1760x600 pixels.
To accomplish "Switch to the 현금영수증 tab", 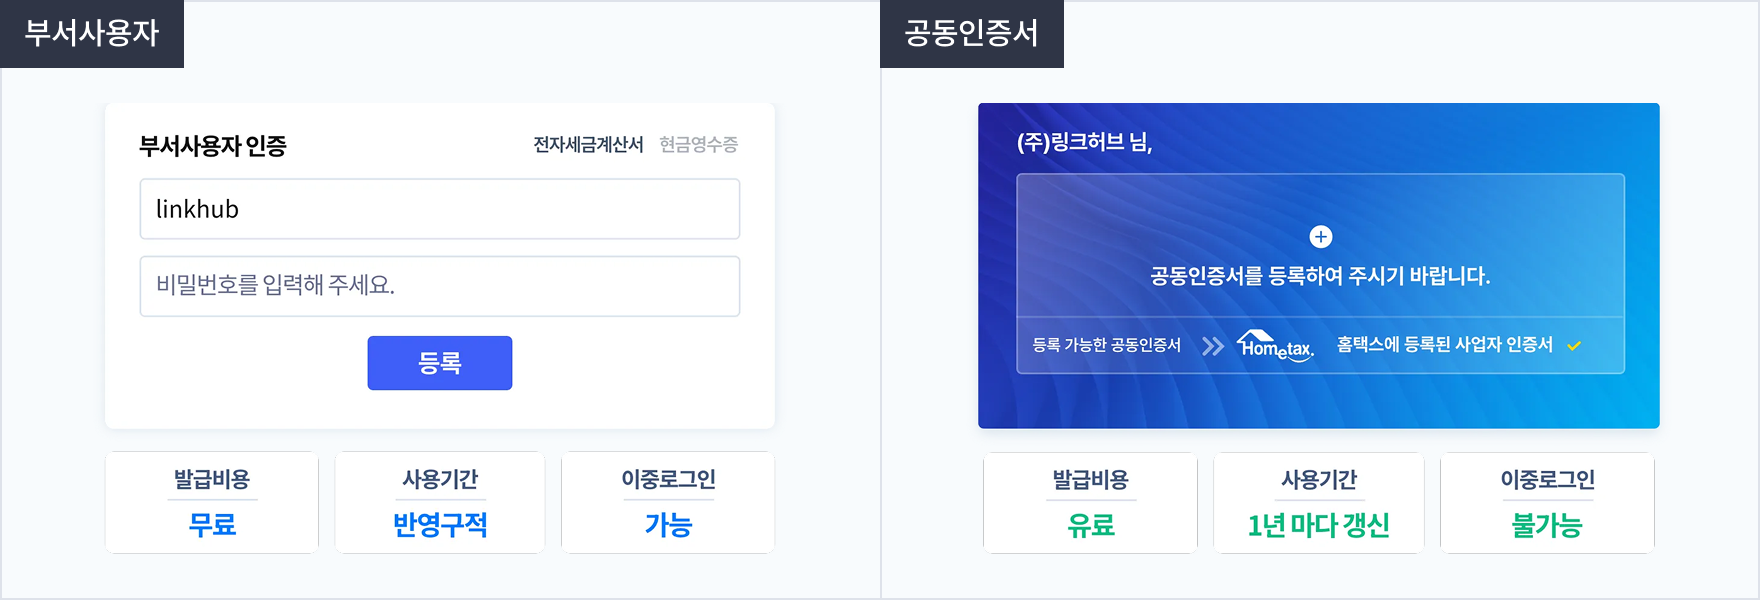I will (700, 143).
